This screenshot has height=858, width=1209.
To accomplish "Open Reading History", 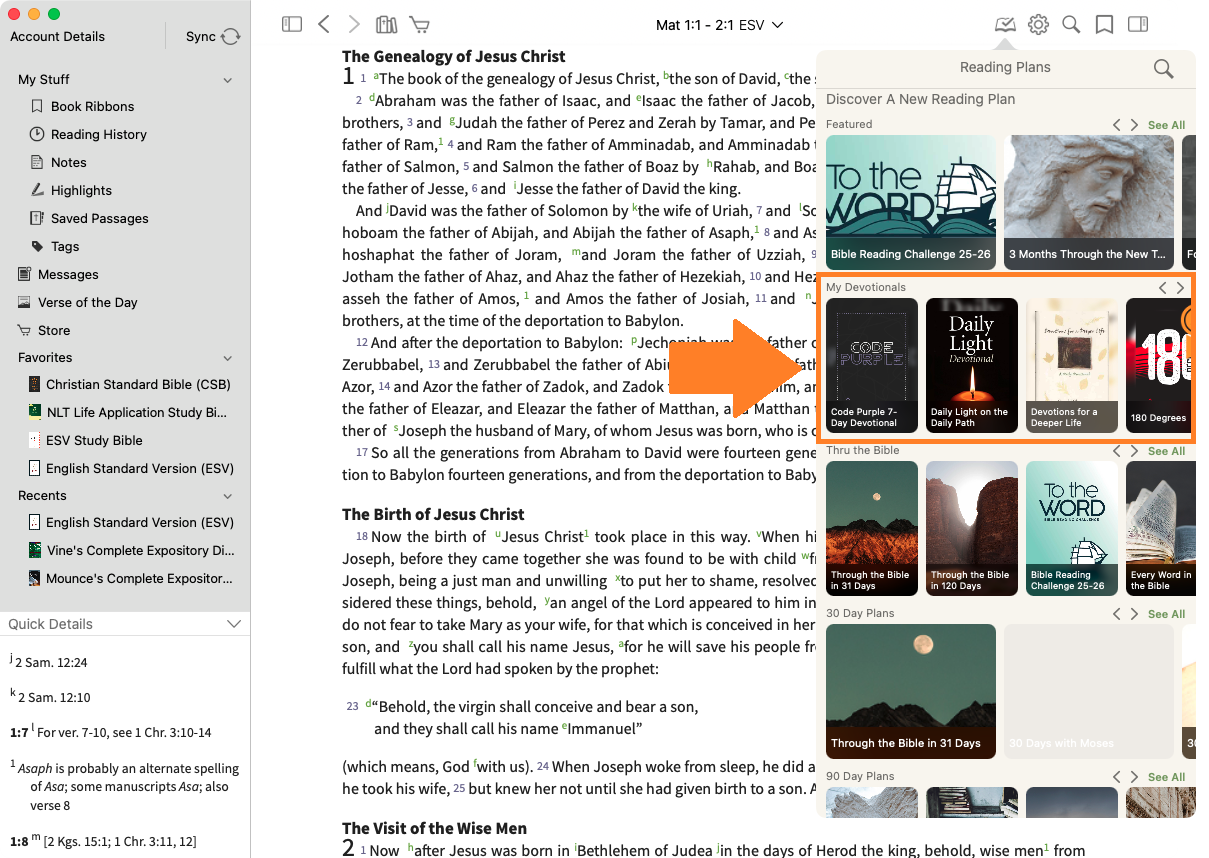I will coord(98,134).
